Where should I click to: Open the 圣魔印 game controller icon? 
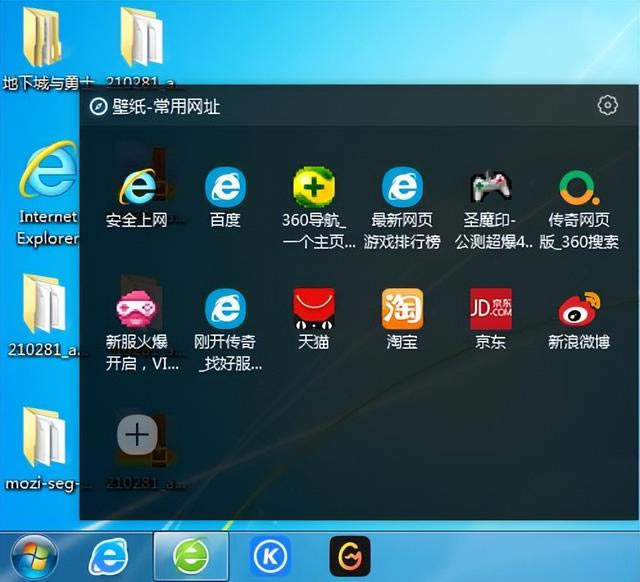[x=491, y=187]
